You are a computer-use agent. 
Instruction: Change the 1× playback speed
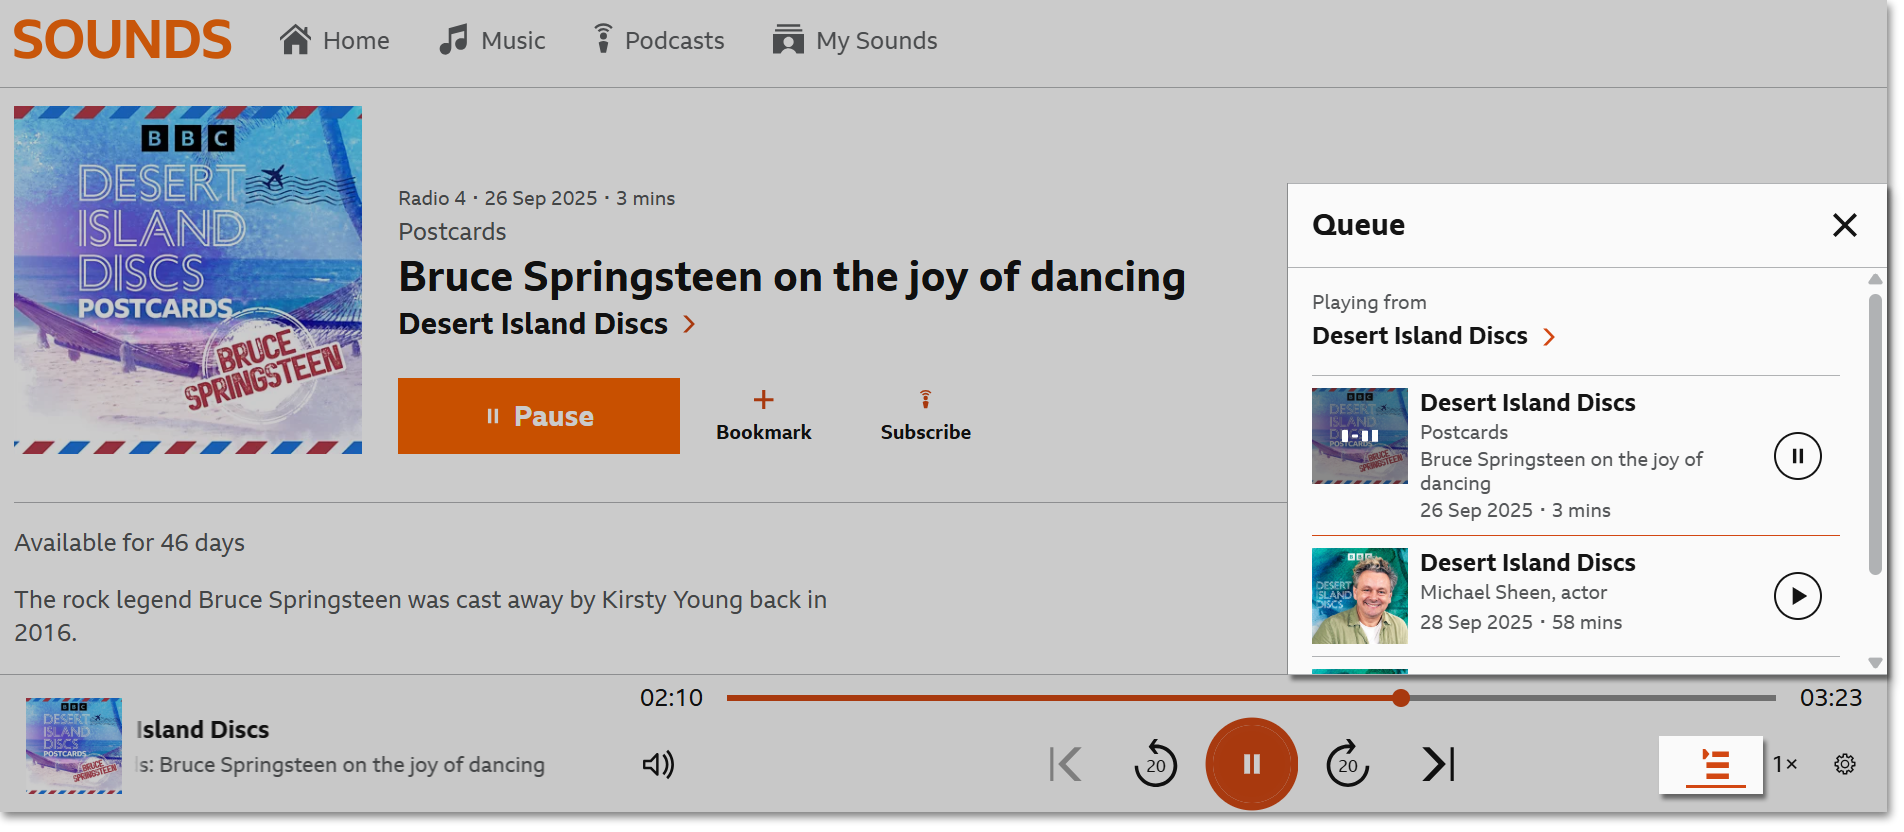point(1786,764)
